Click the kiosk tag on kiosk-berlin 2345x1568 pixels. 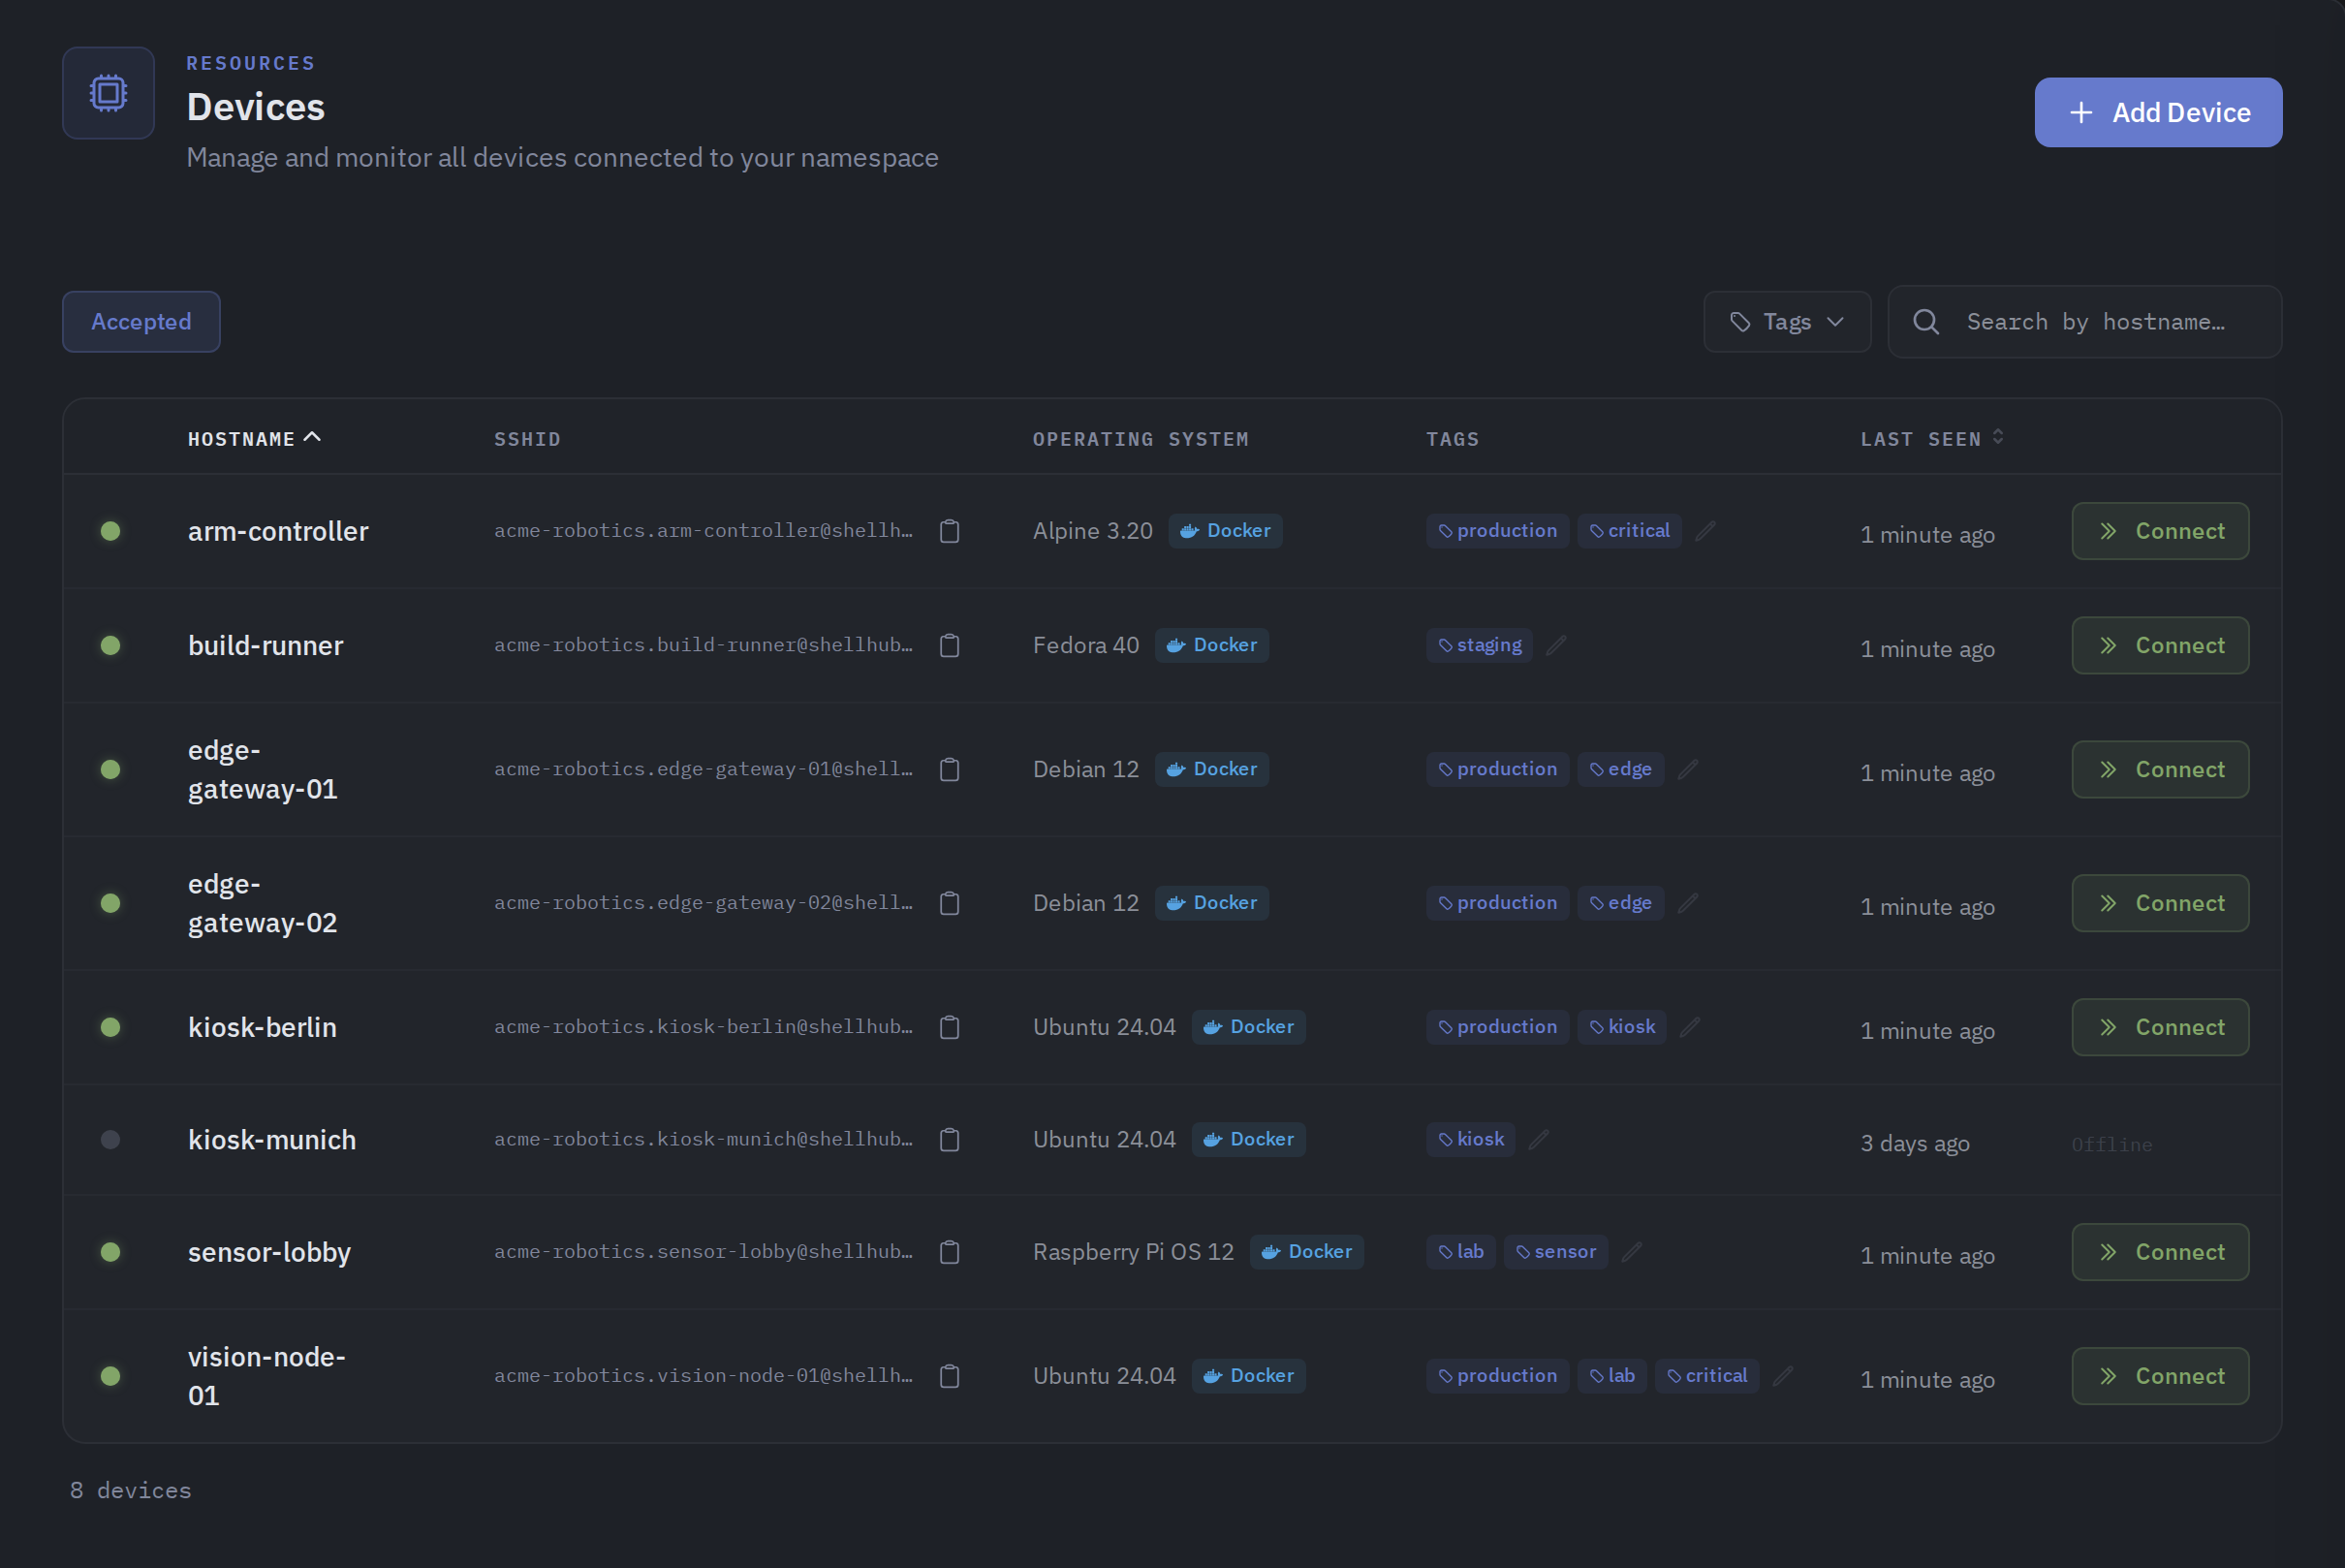[1622, 1027]
